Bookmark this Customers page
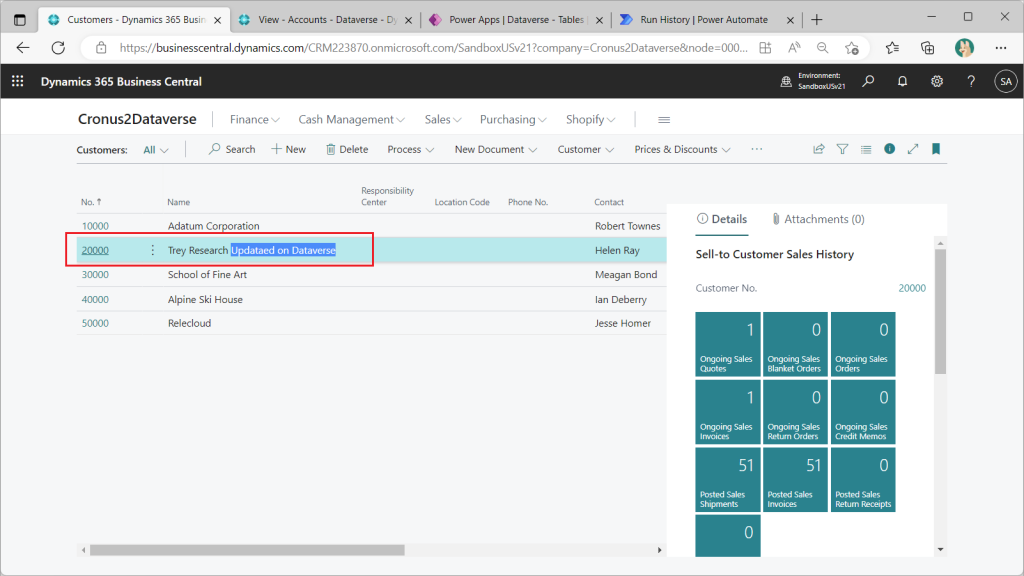 tap(936, 149)
